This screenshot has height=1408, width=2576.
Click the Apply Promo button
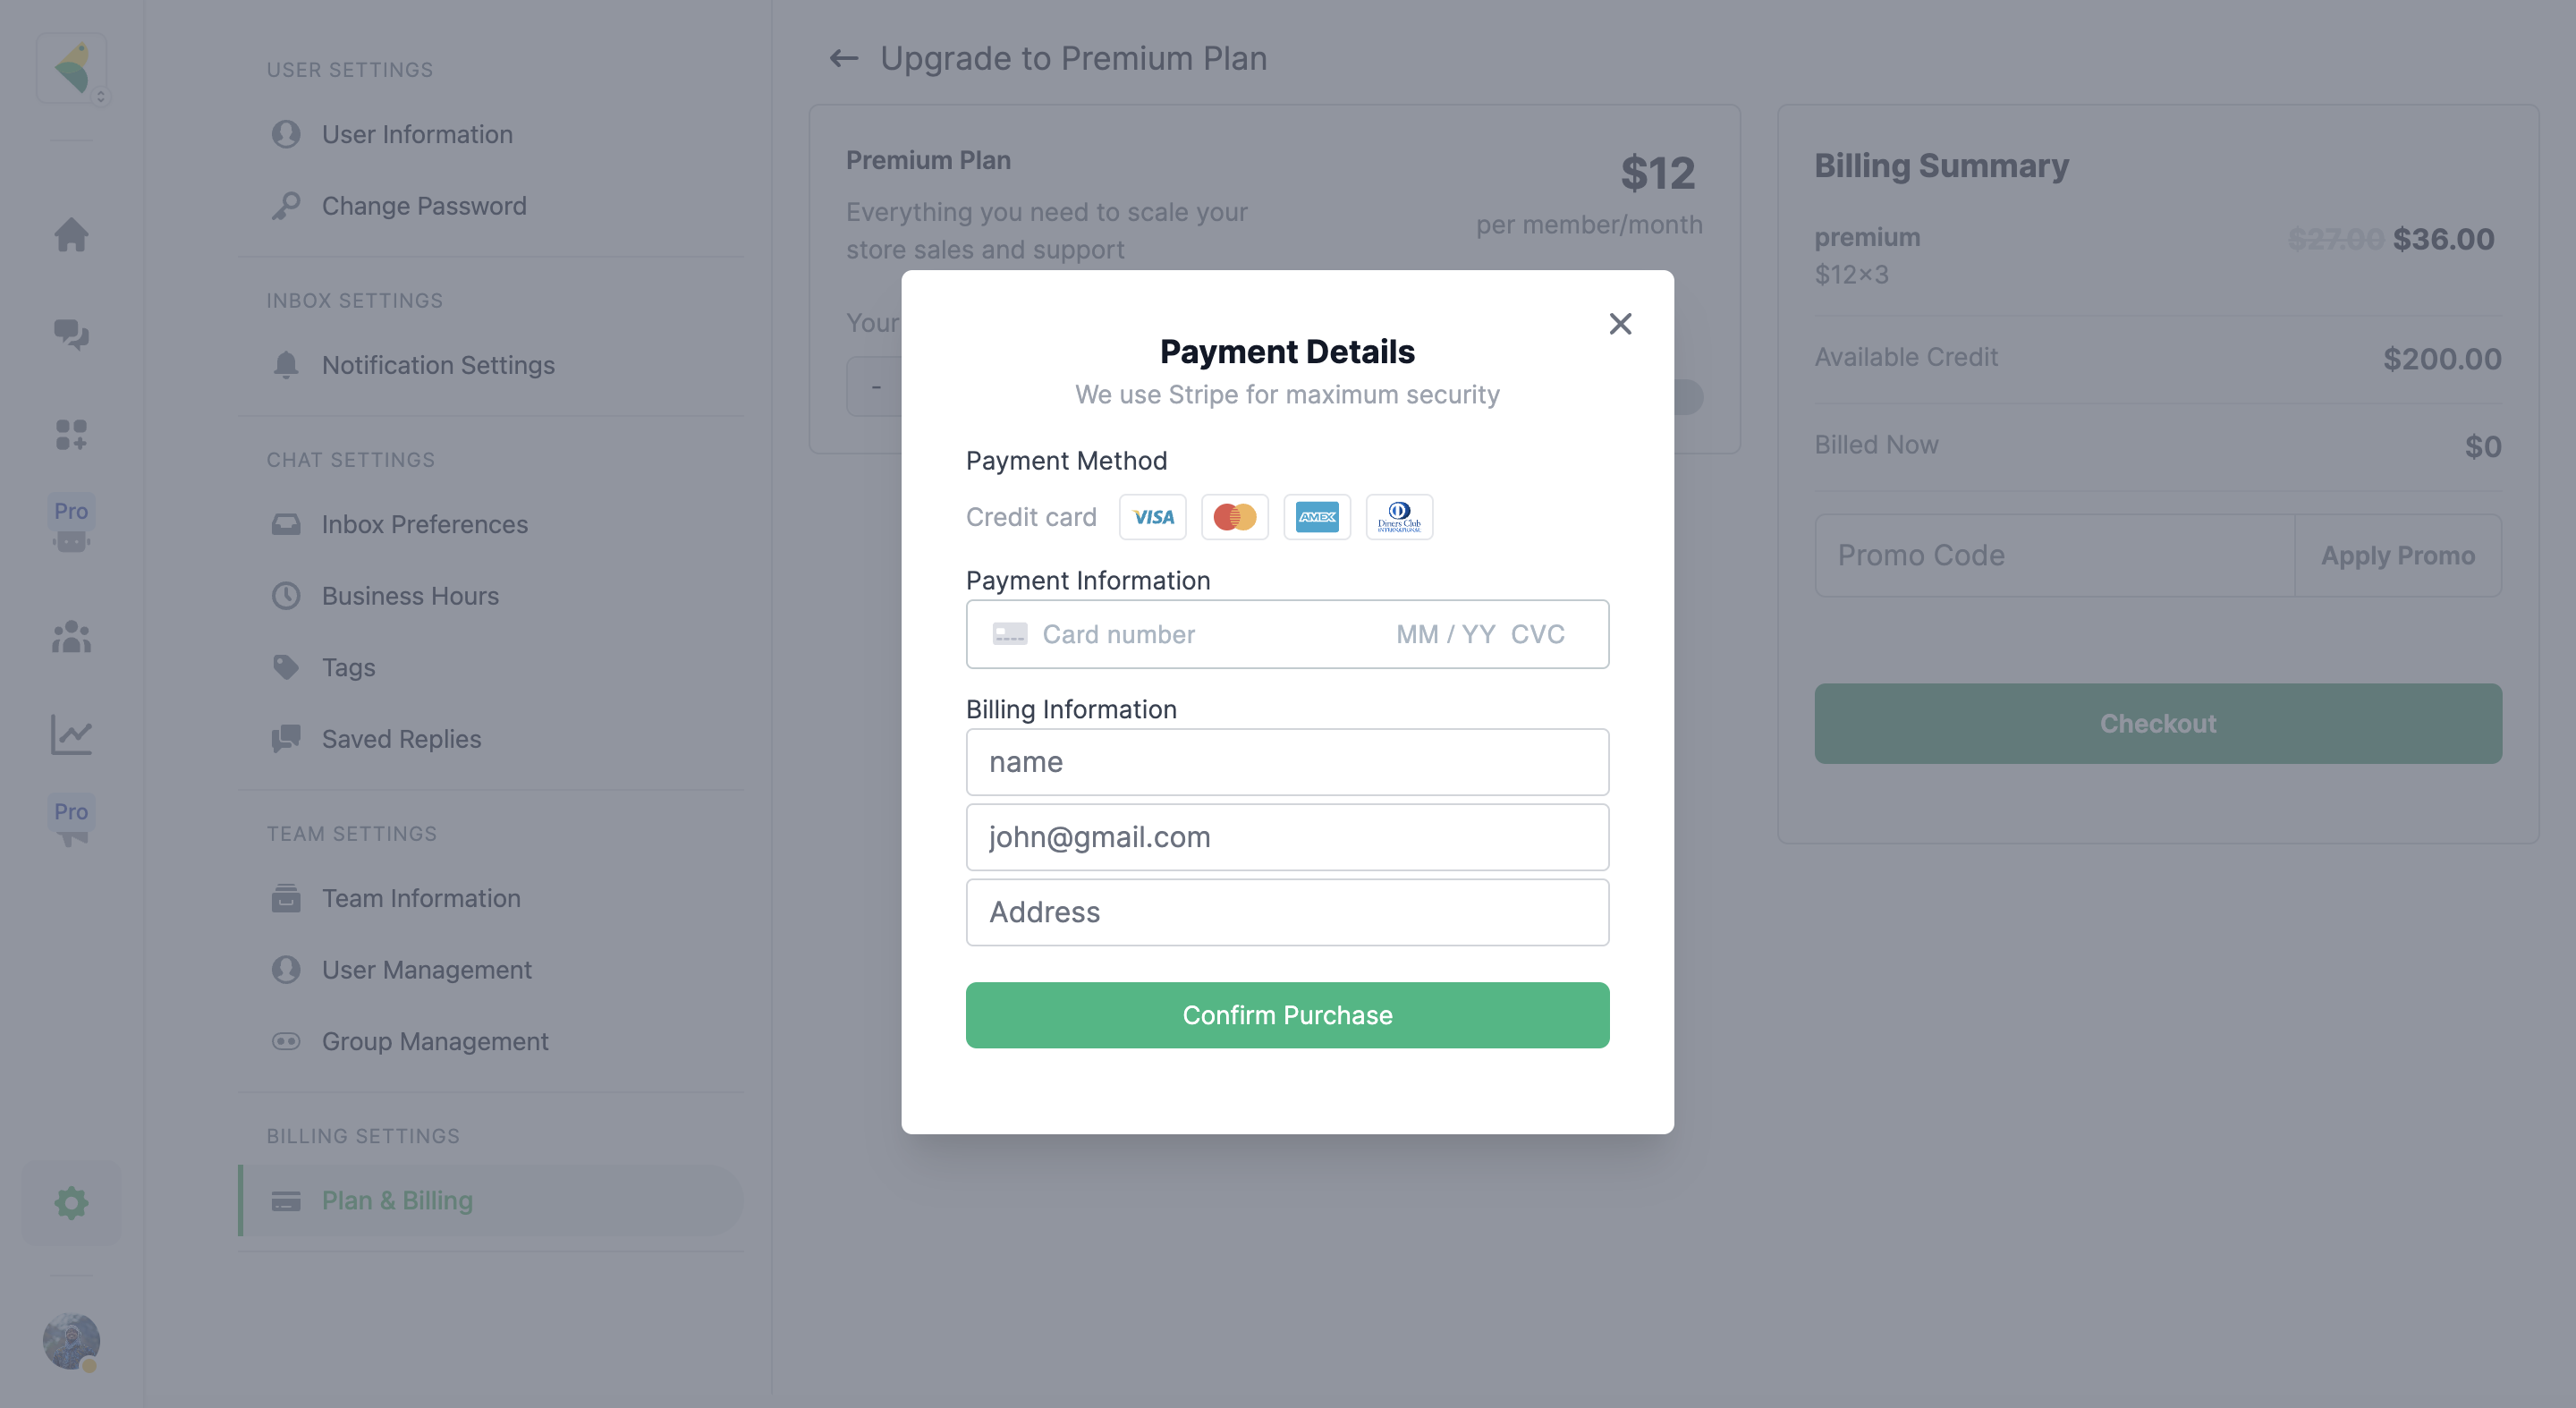point(2398,556)
